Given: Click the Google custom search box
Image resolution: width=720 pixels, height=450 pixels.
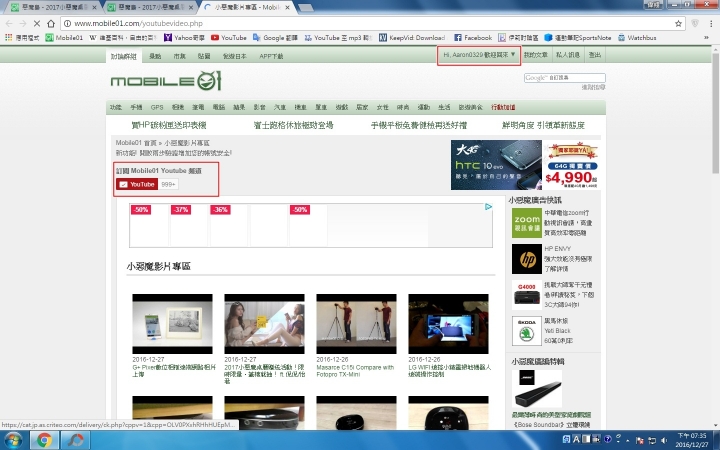Looking at the screenshot, I should [x=565, y=78].
